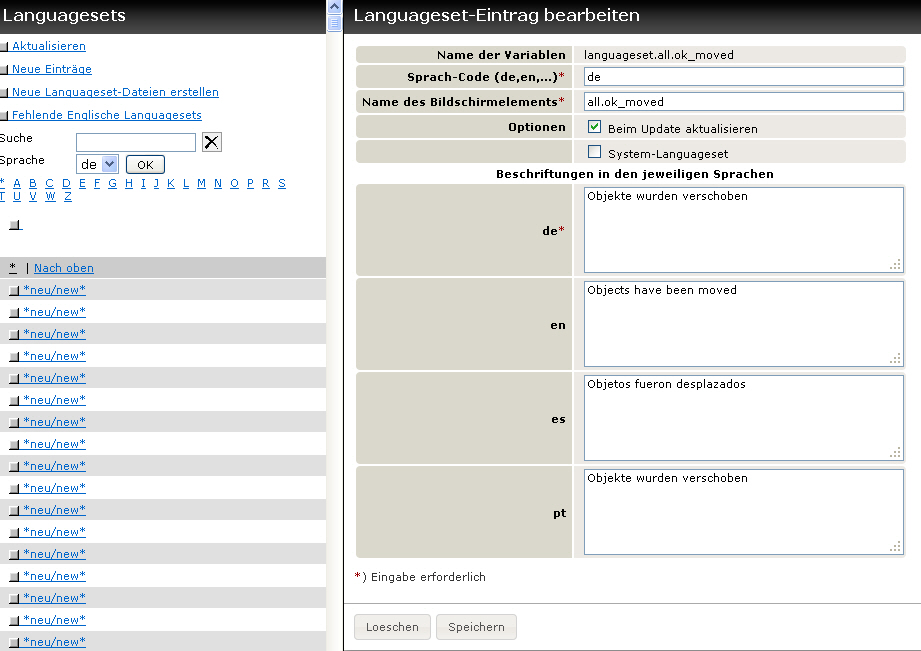Filter entries by letter A

[16, 183]
